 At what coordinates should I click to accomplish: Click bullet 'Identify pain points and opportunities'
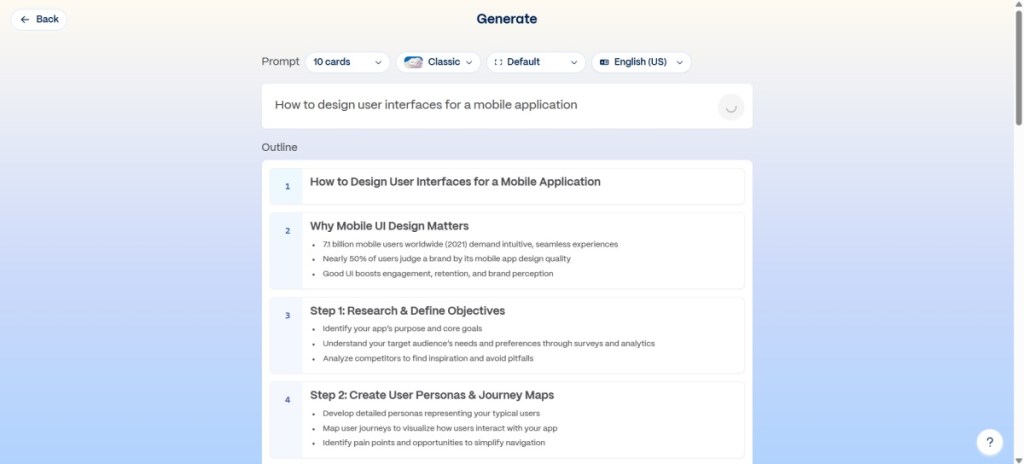pyautogui.click(x=434, y=443)
